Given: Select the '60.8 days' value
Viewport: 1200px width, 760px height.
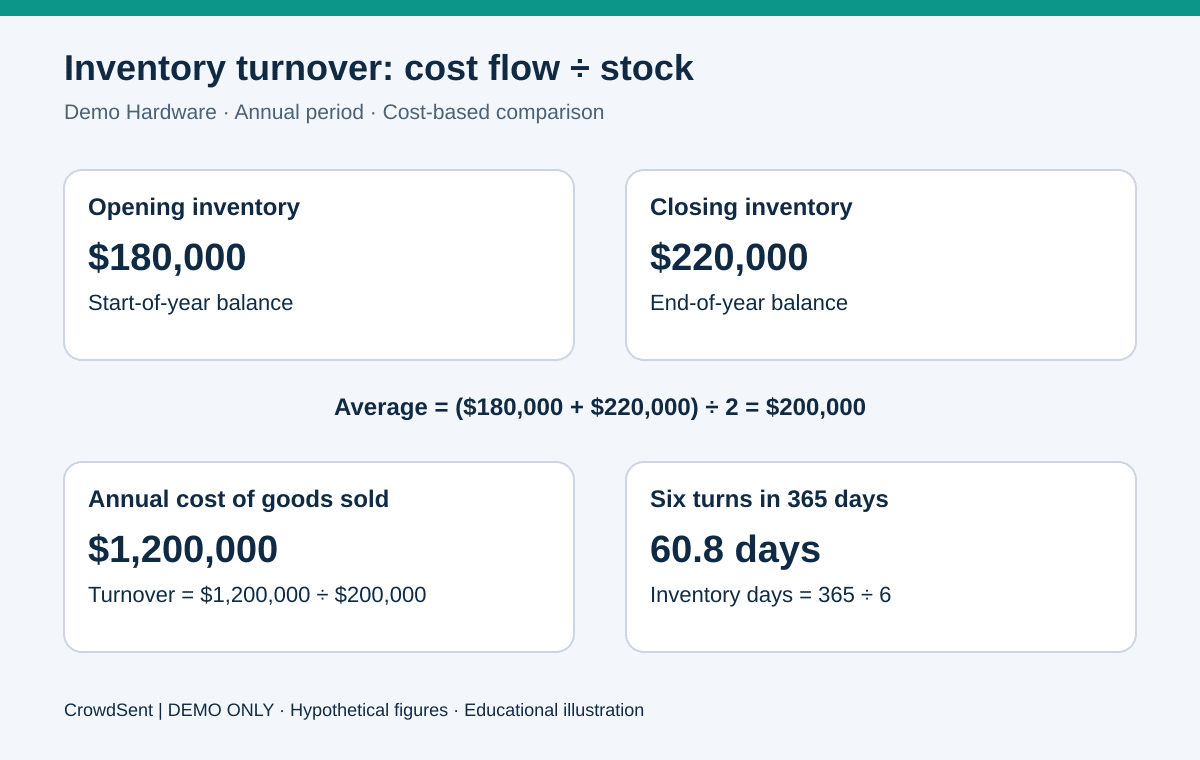Looking at the screenshot, I should click(735, 549).
